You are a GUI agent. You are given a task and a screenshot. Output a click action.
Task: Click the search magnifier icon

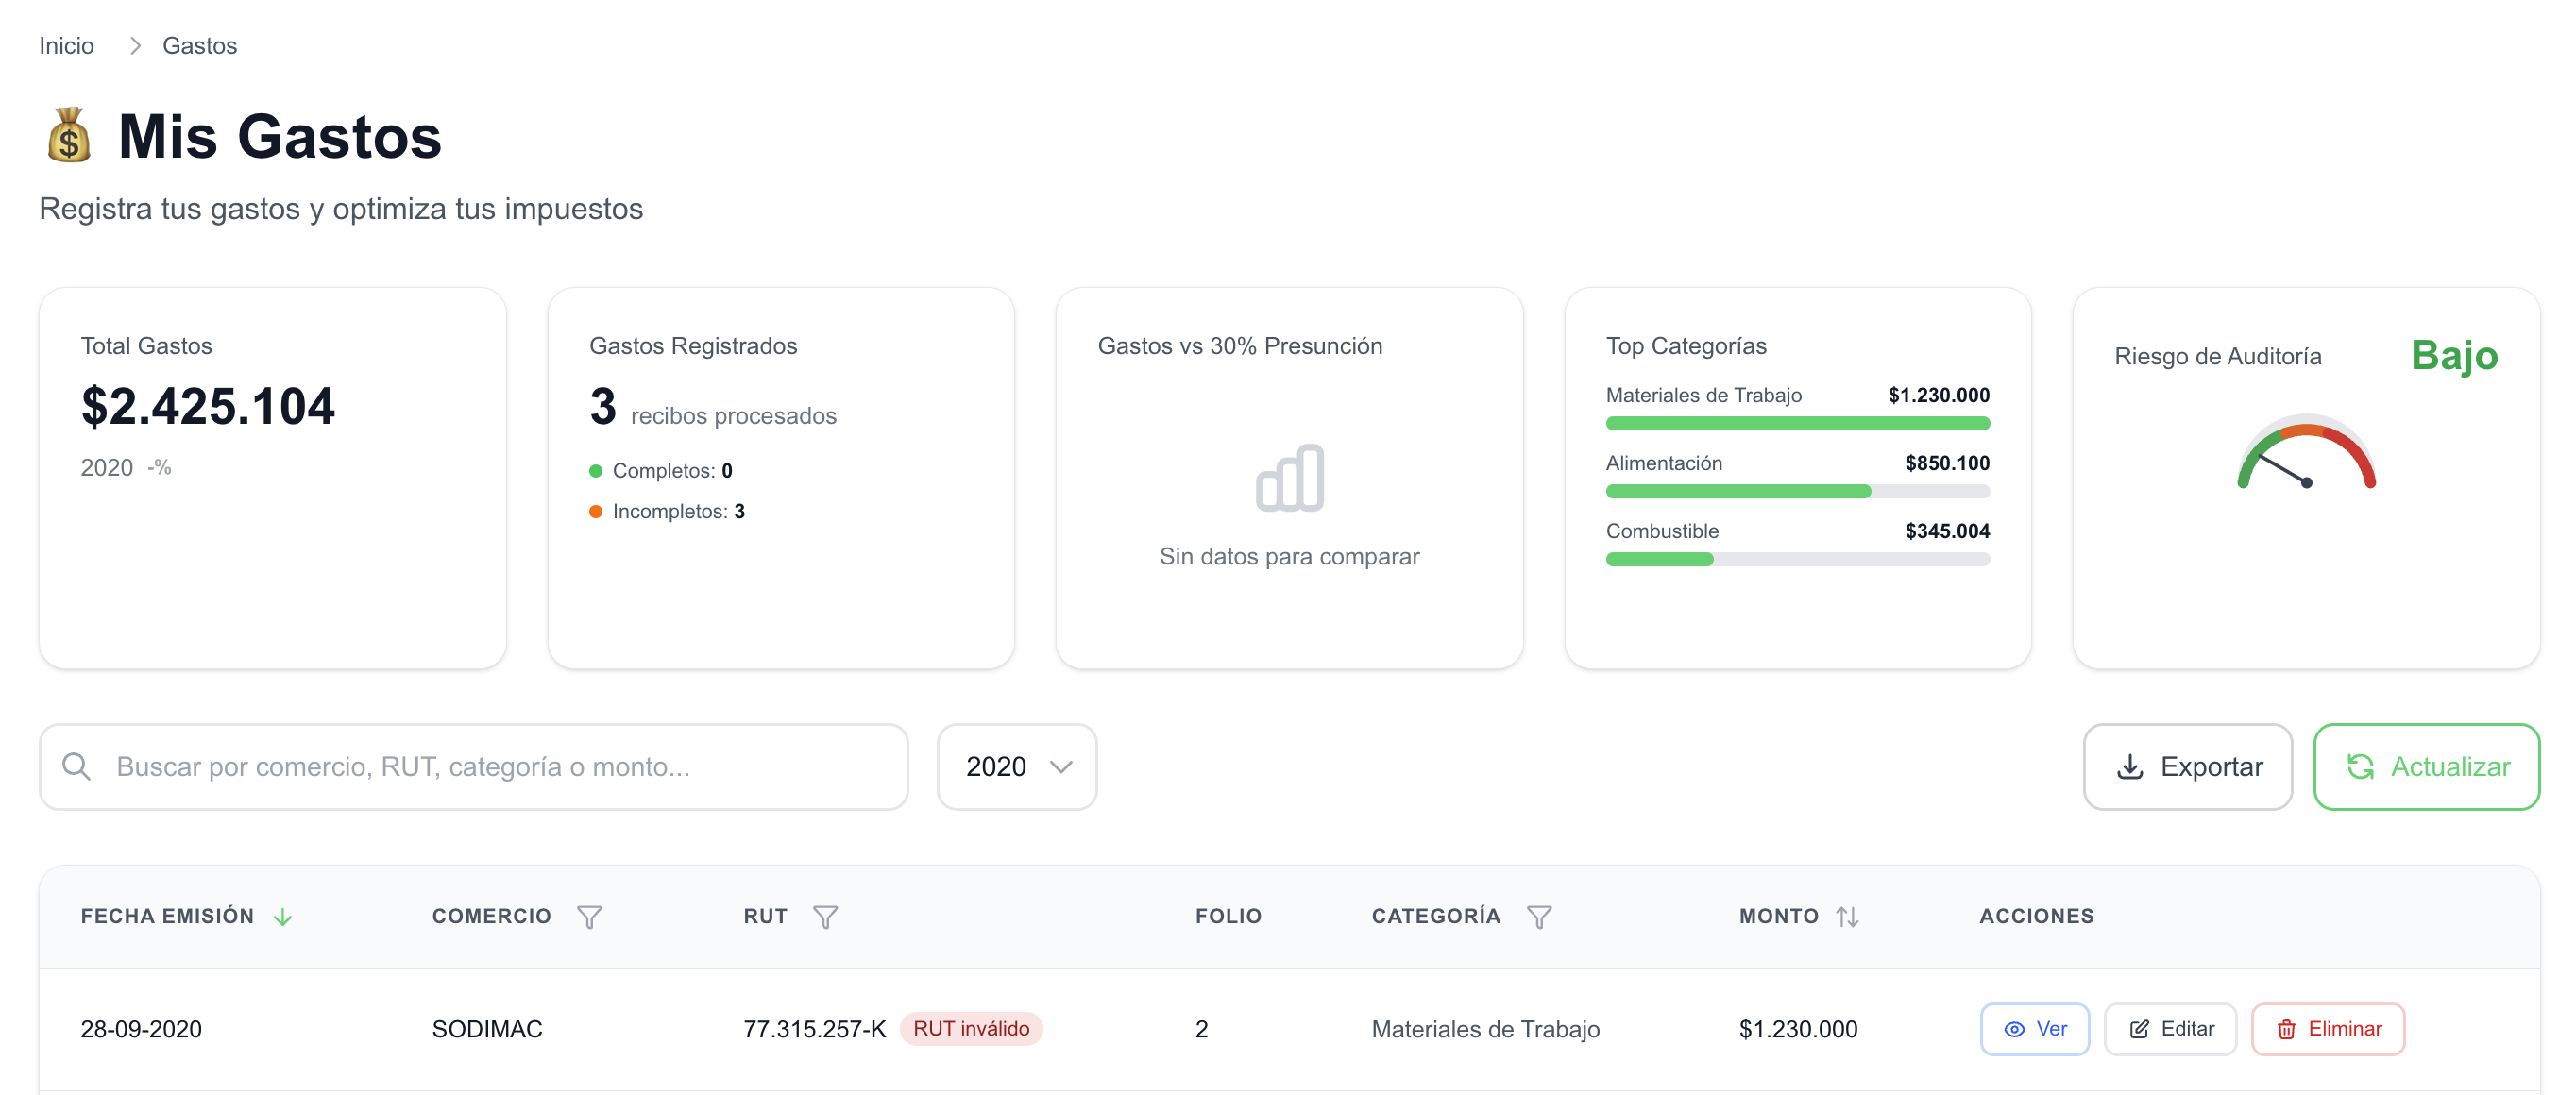coord(78,766)
